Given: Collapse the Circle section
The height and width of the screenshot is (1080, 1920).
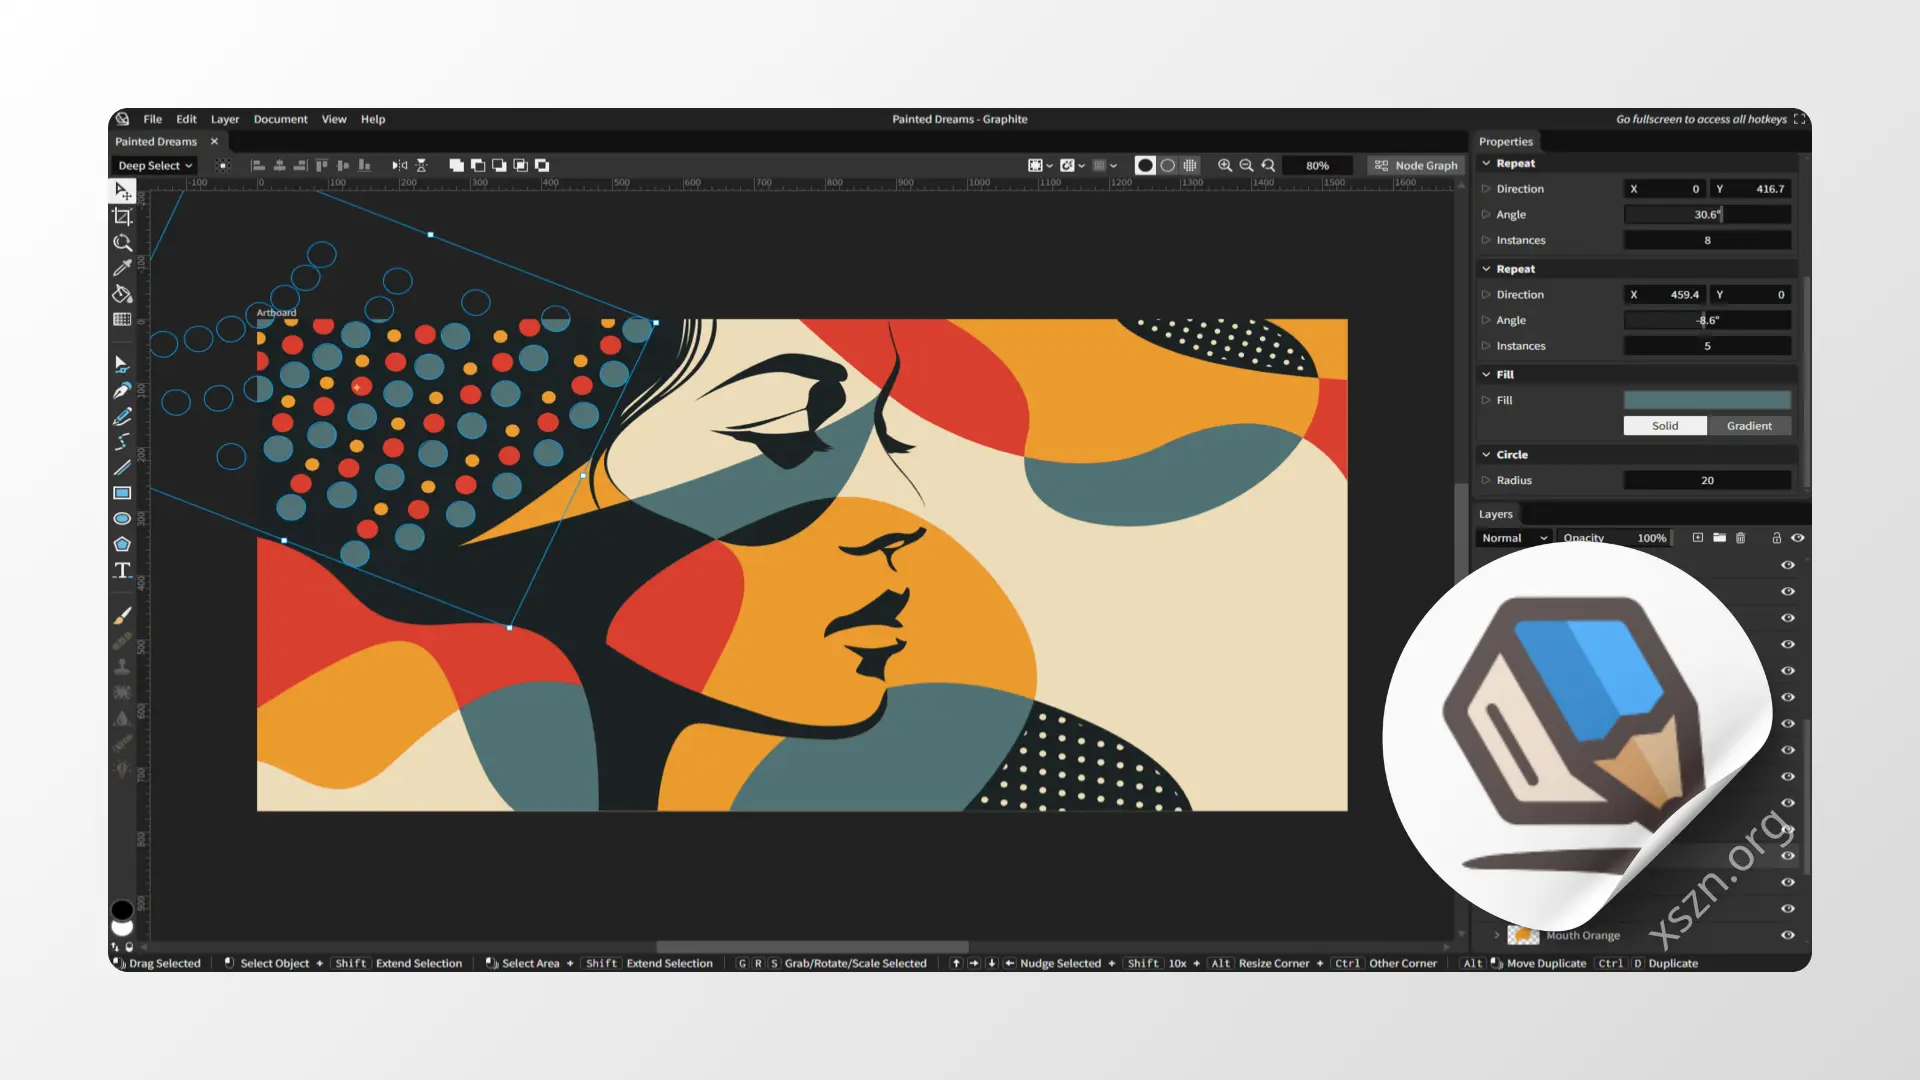Looking at the screenshot, I should coord(1486,454).
